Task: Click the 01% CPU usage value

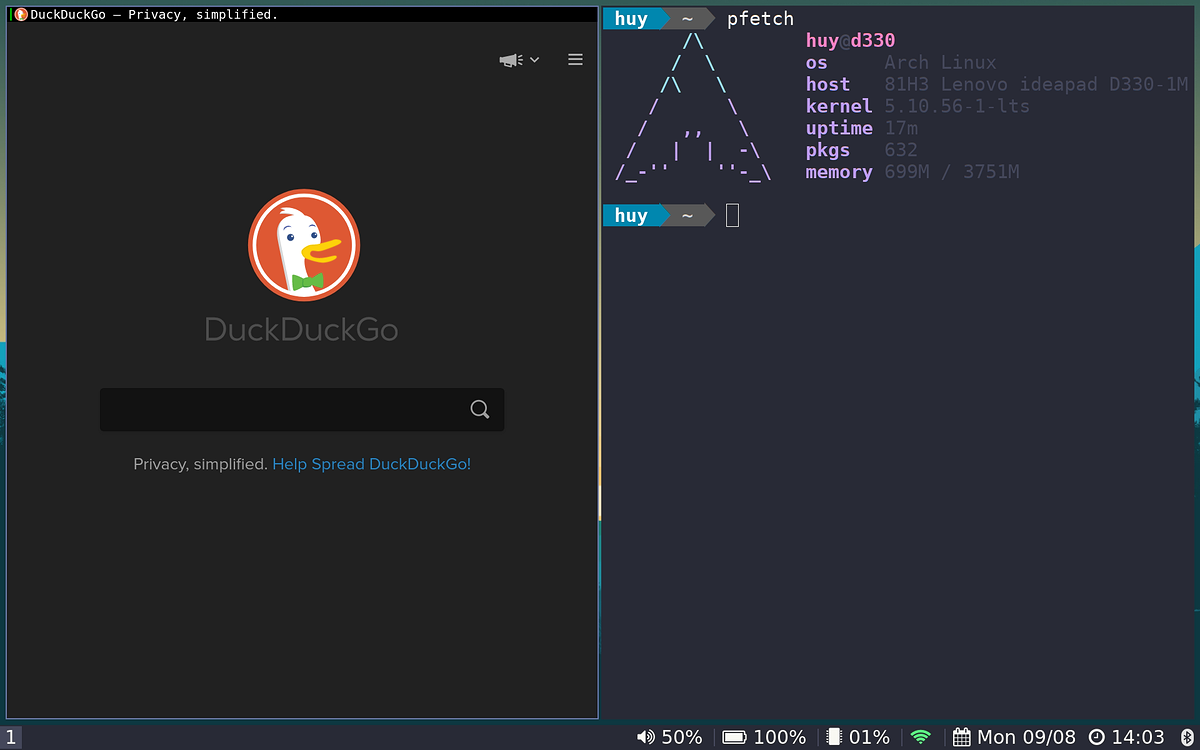Action: 869,737
